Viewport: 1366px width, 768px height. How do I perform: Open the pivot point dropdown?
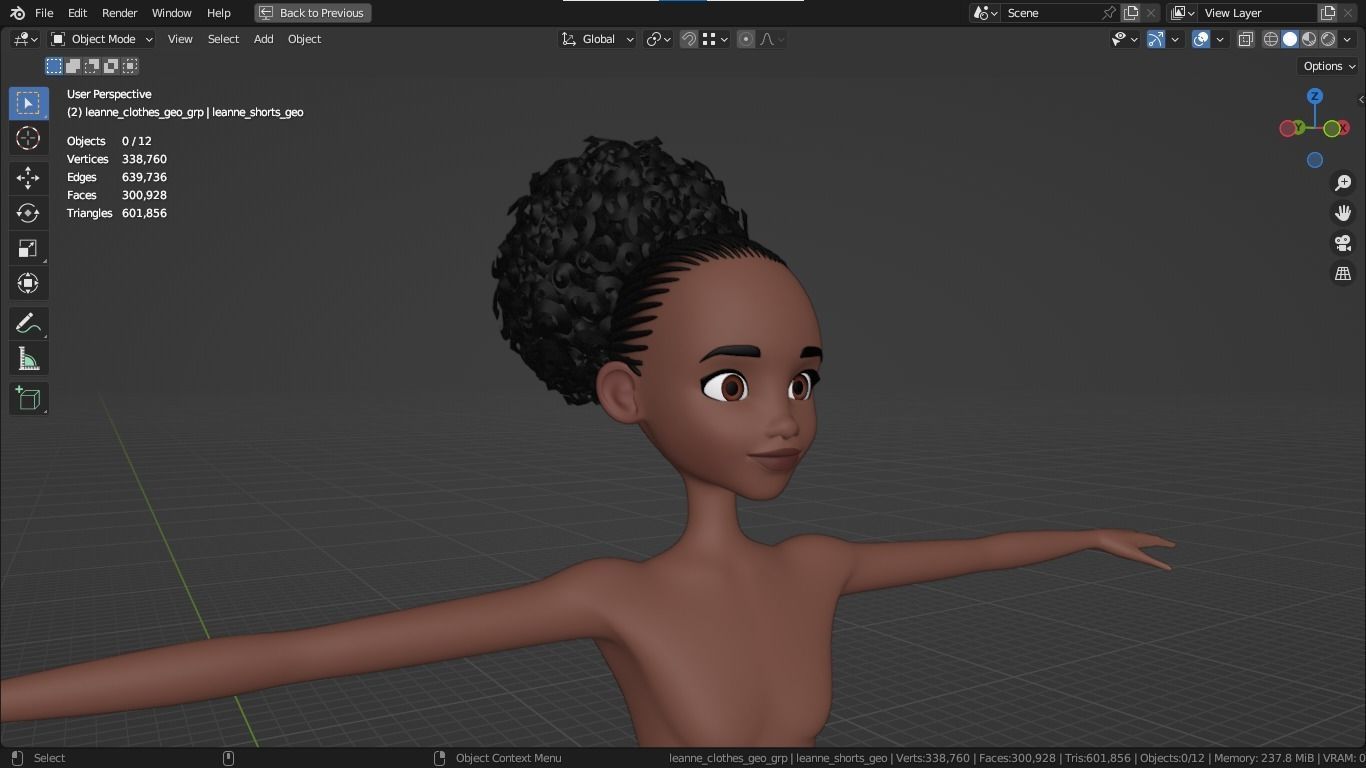pos(658,39)
